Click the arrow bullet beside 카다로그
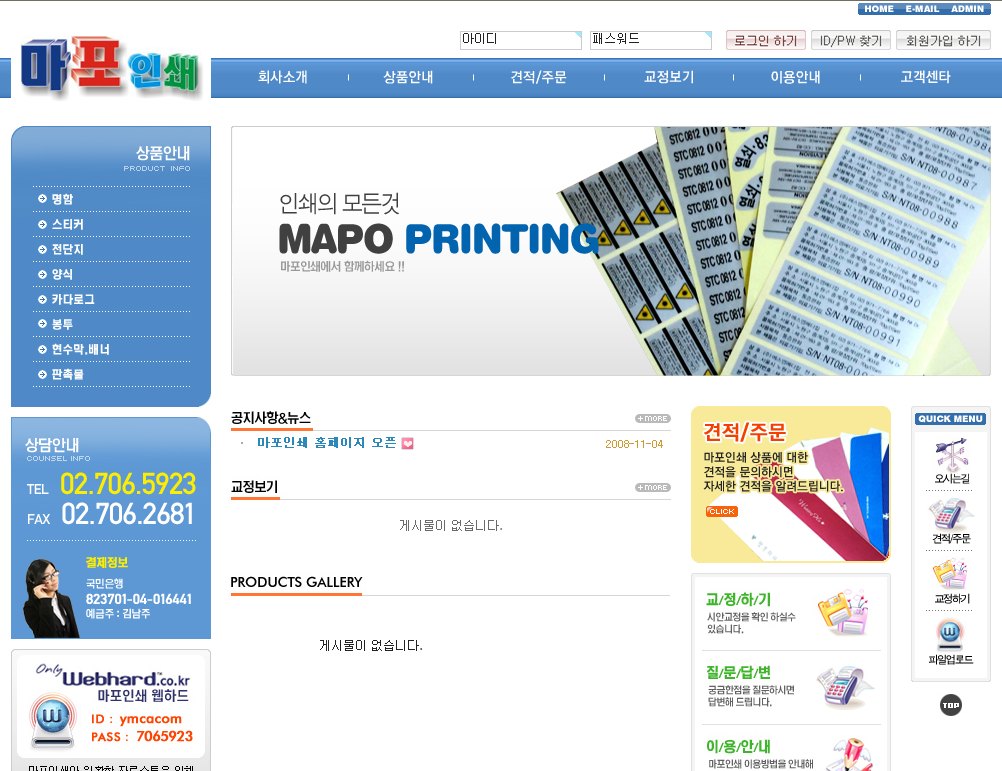Screen dimensions: 1002x771 tap(42, 299)
